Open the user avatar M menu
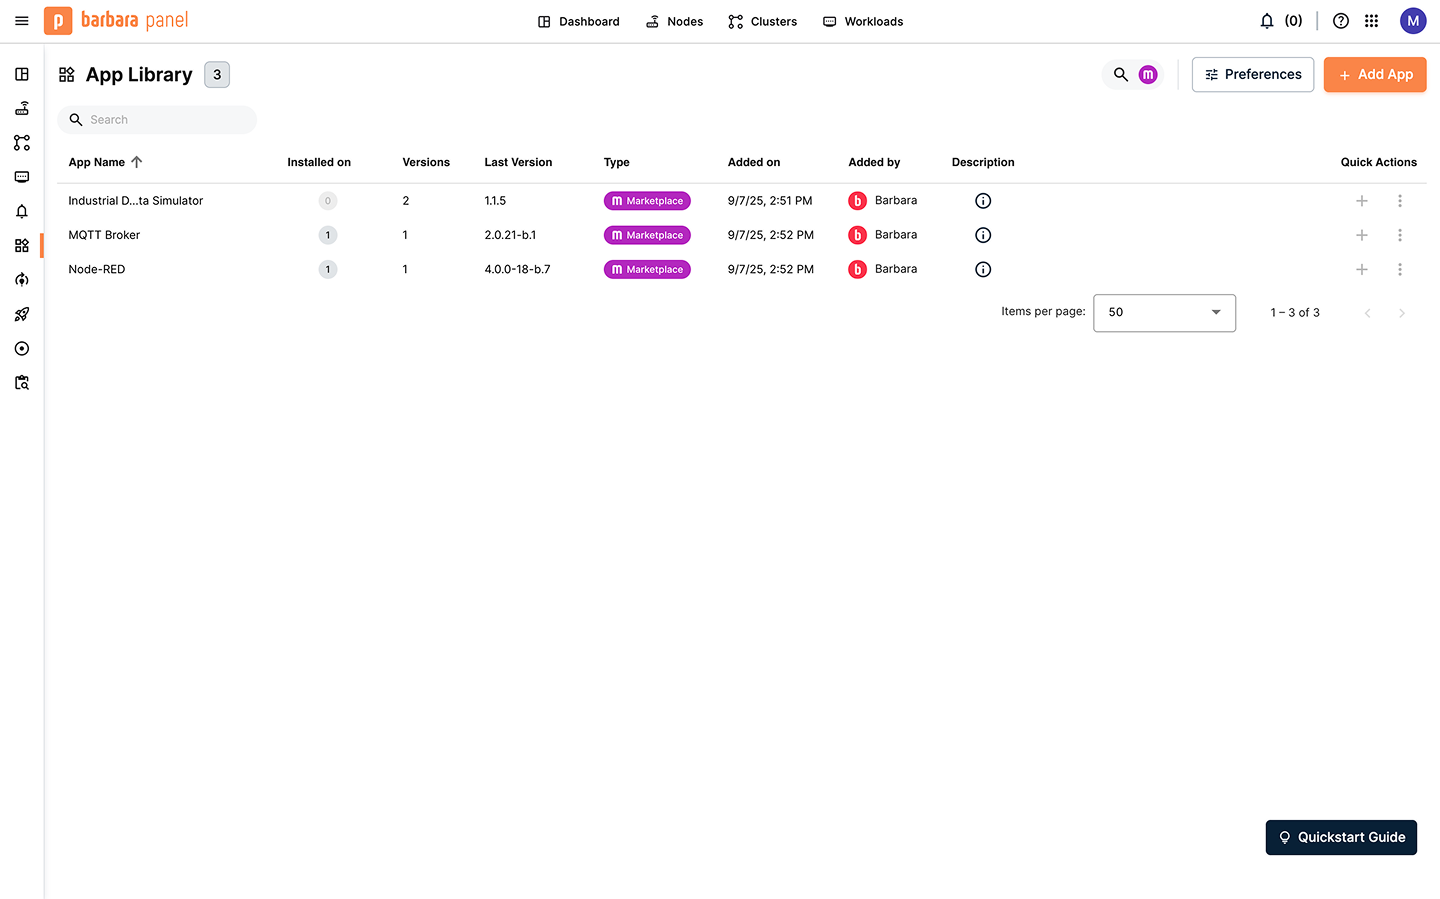Viewport: 1440px width, 899px height. 1413,21
